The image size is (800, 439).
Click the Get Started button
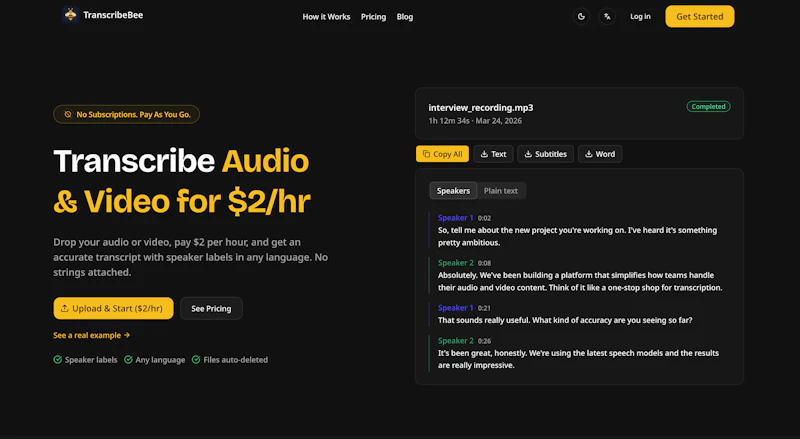pos(699,16)
